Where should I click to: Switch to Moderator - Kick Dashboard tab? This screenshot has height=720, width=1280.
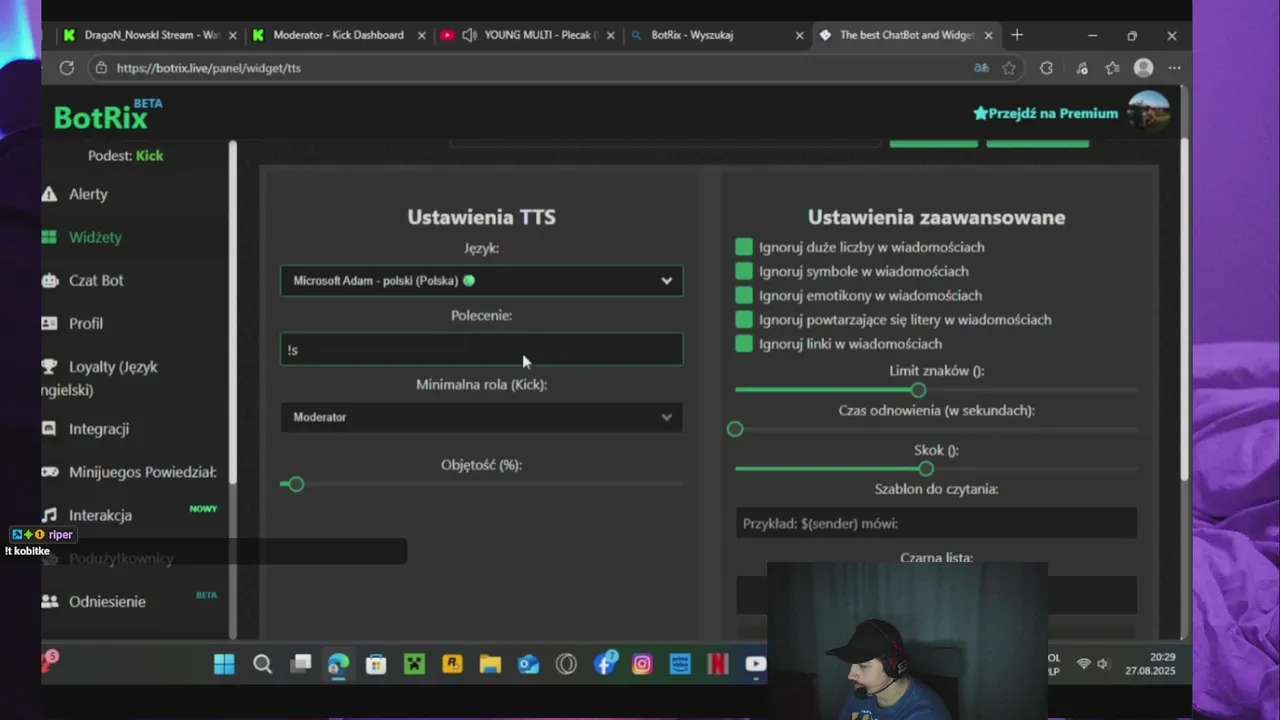[x=338, y=35]
